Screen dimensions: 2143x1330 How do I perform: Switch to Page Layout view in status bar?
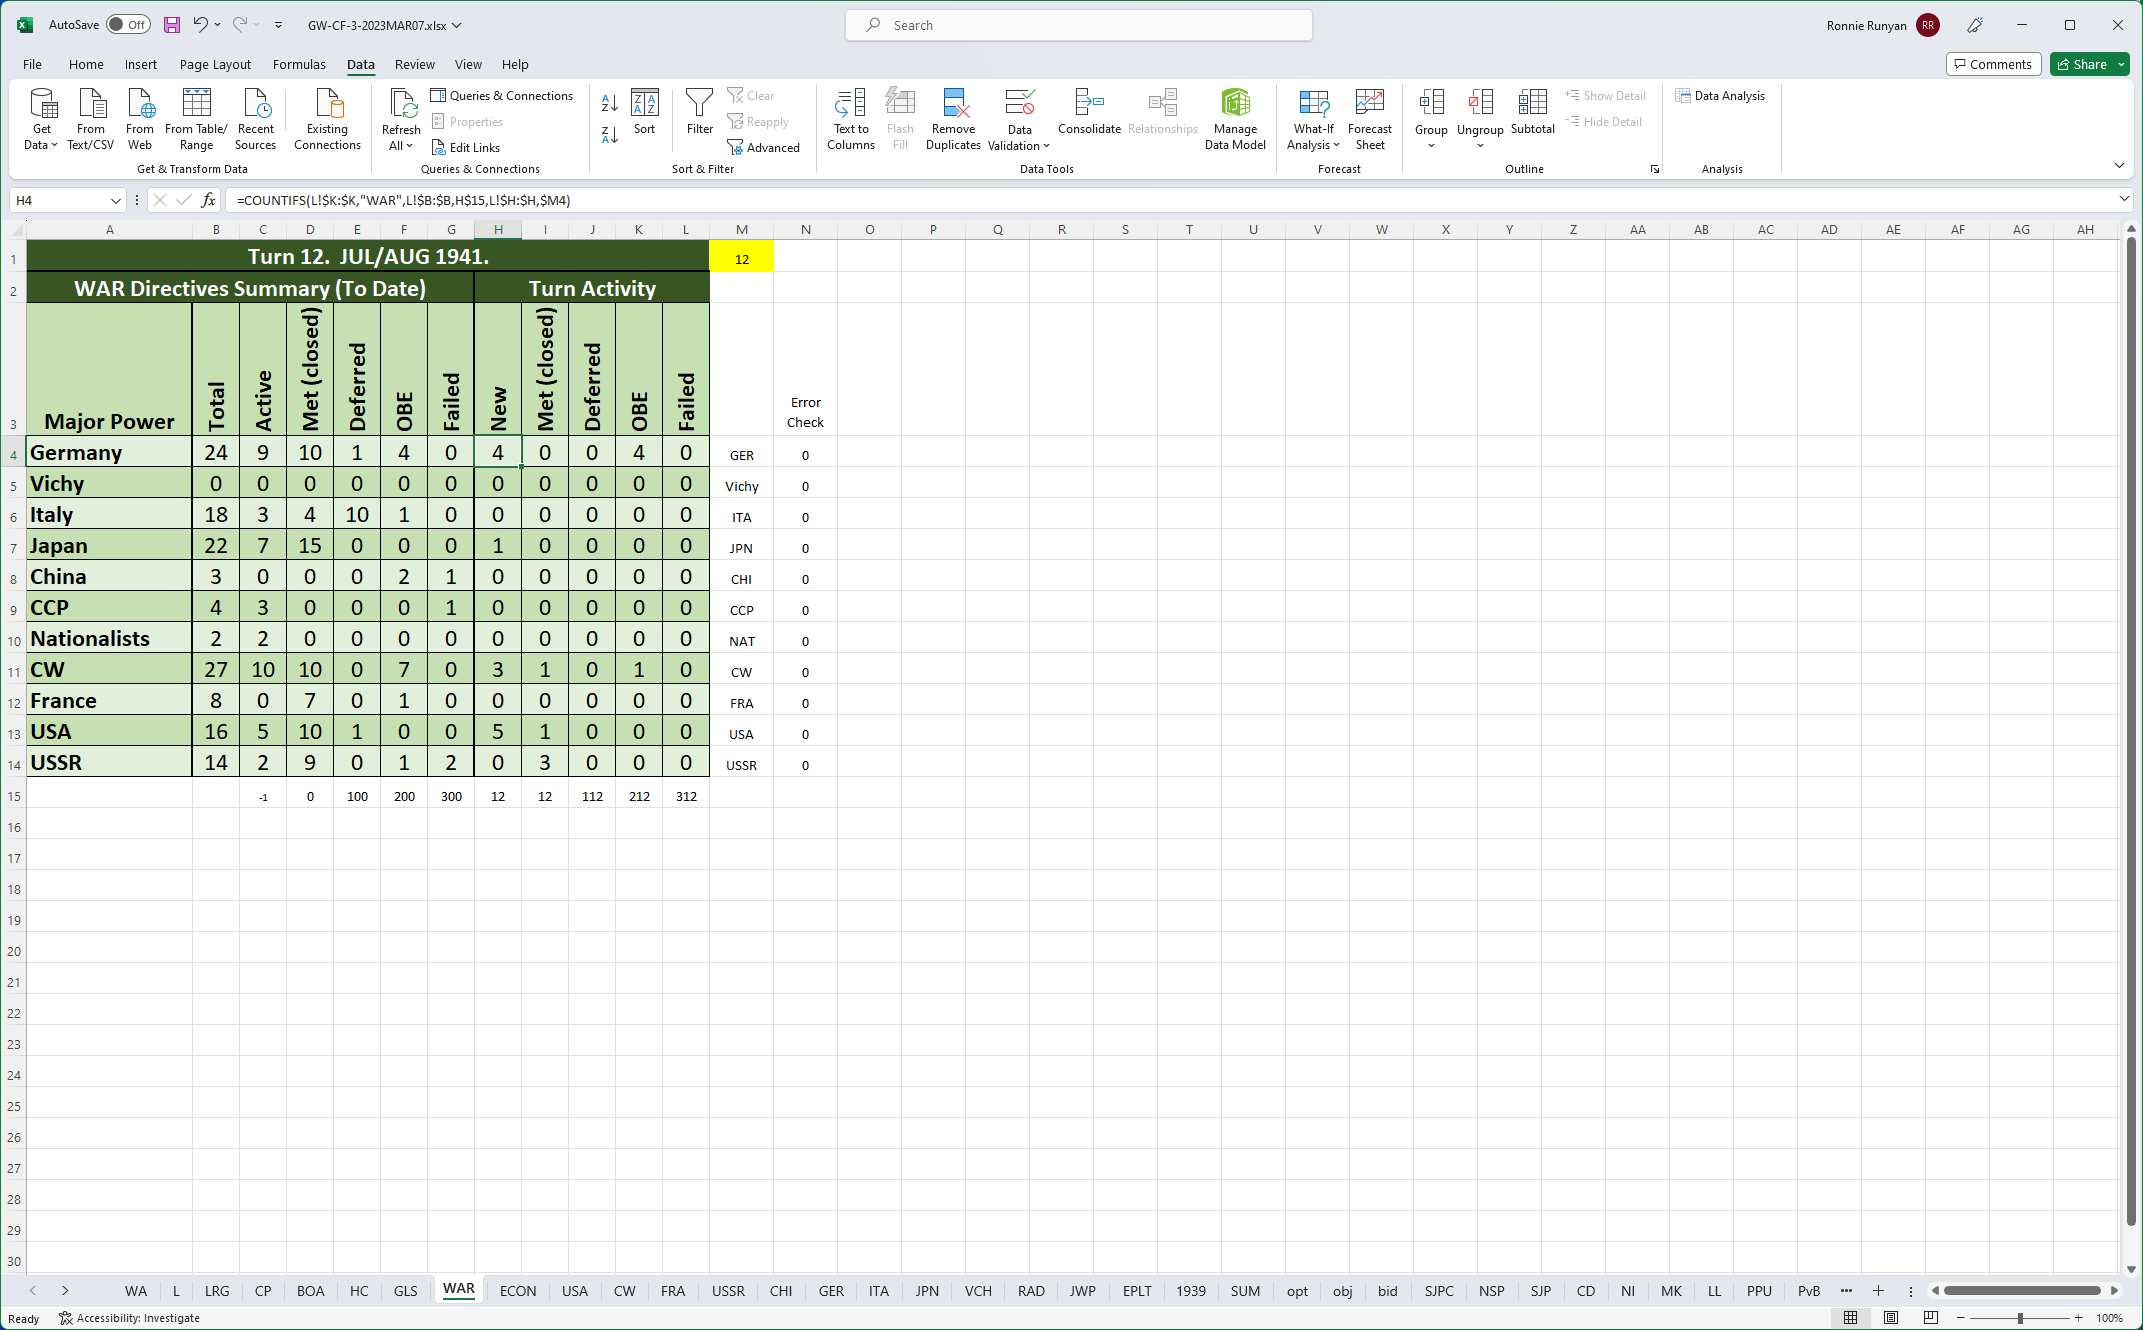1890,1318
